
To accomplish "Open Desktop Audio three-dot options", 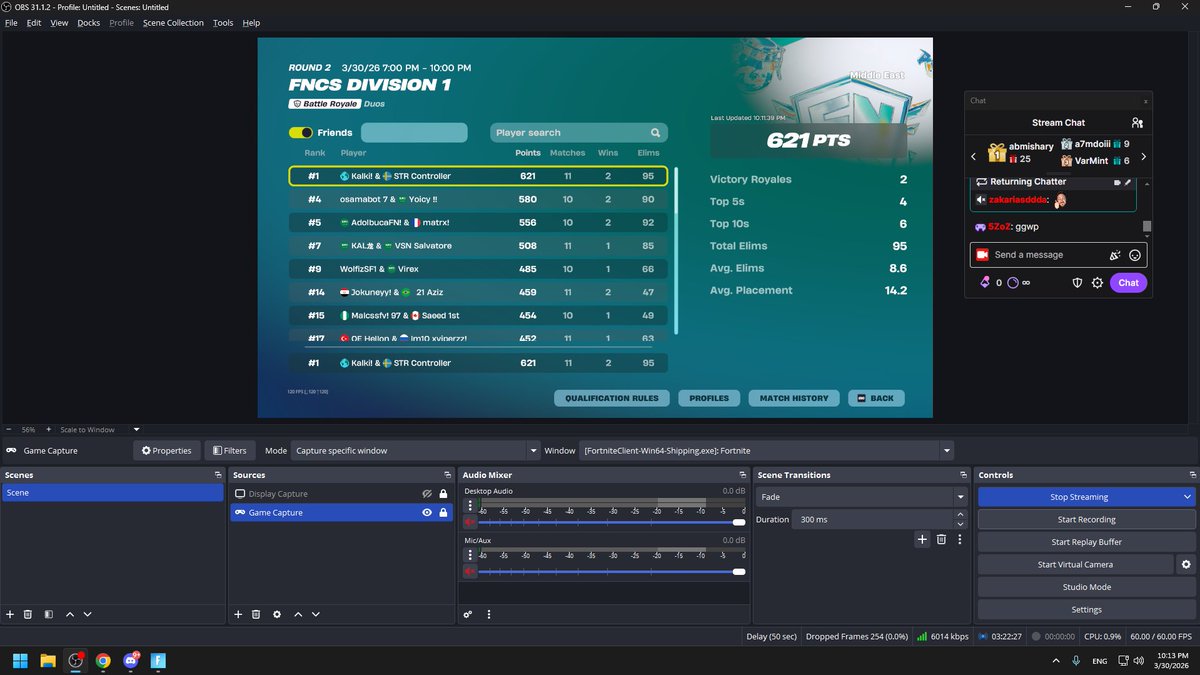I will coord(470,506).
